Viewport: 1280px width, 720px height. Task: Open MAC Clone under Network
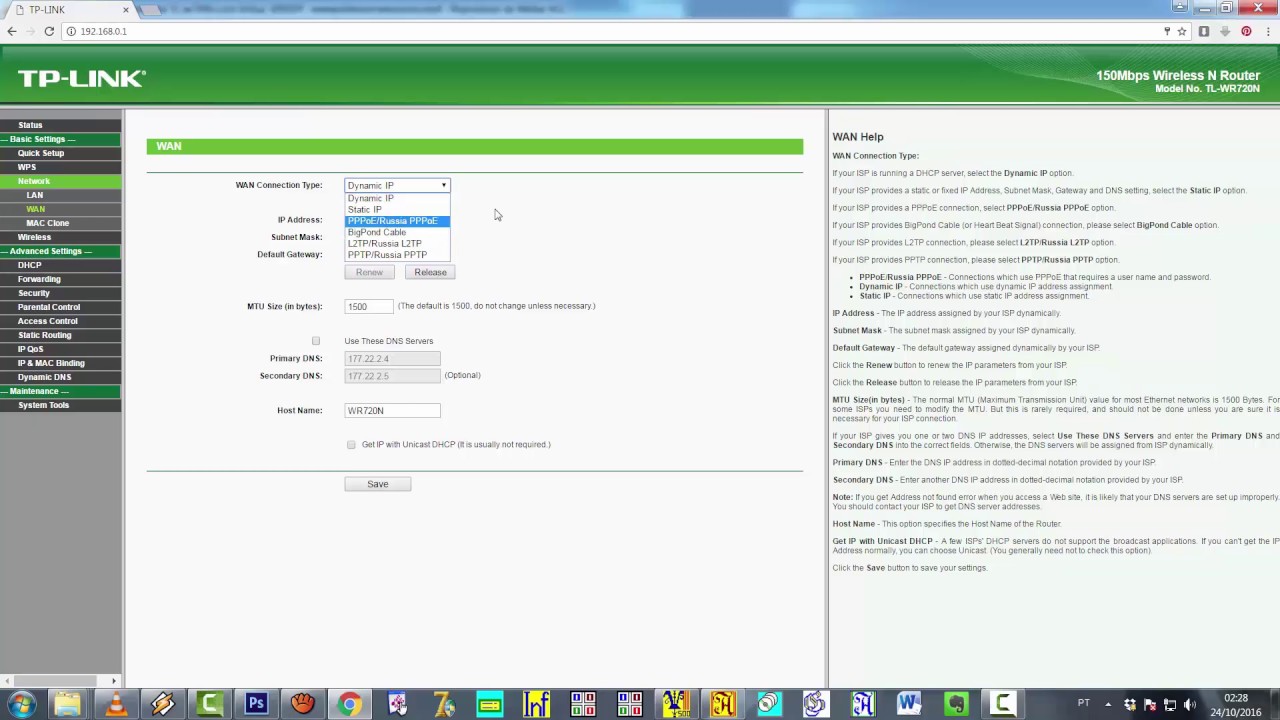pos(47,223)
